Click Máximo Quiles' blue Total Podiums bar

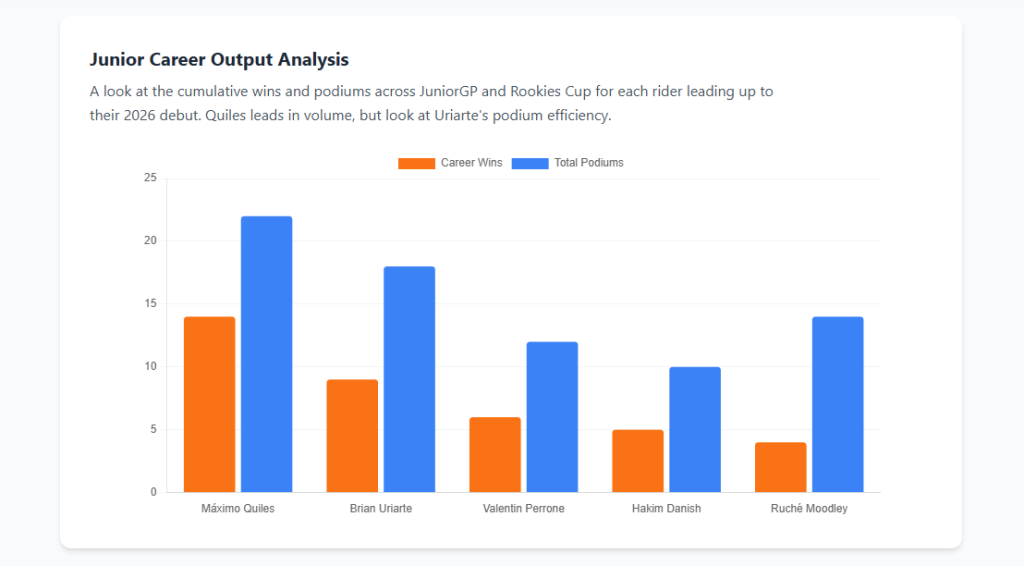click(x=266, y=354)
